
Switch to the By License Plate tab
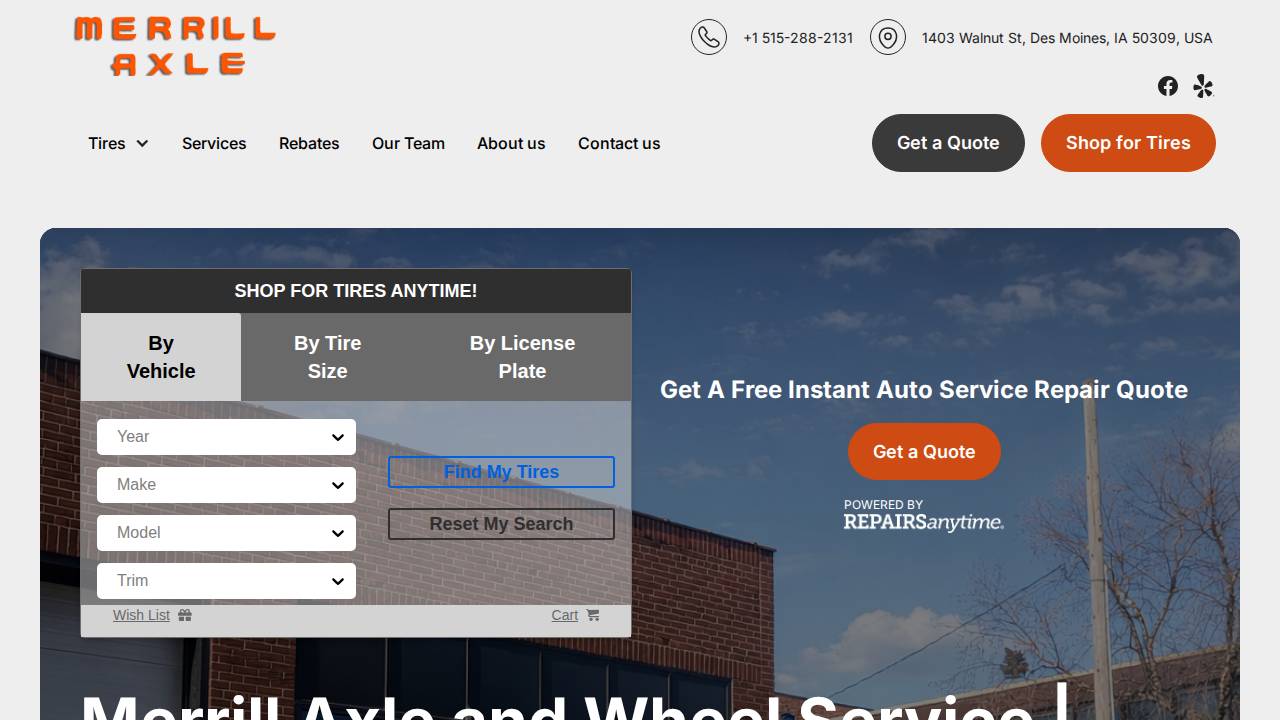point(522,357)
